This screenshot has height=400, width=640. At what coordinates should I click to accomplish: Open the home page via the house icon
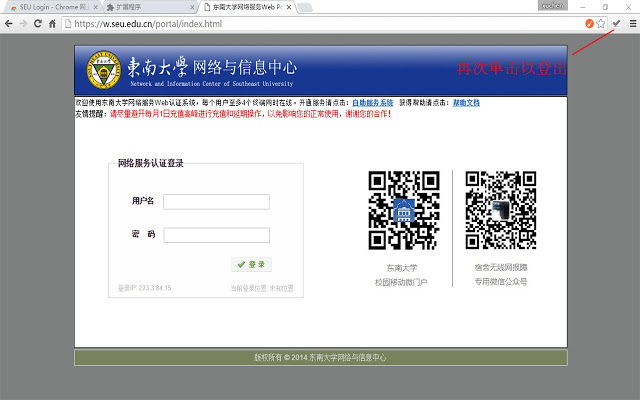tap(52, 24)
